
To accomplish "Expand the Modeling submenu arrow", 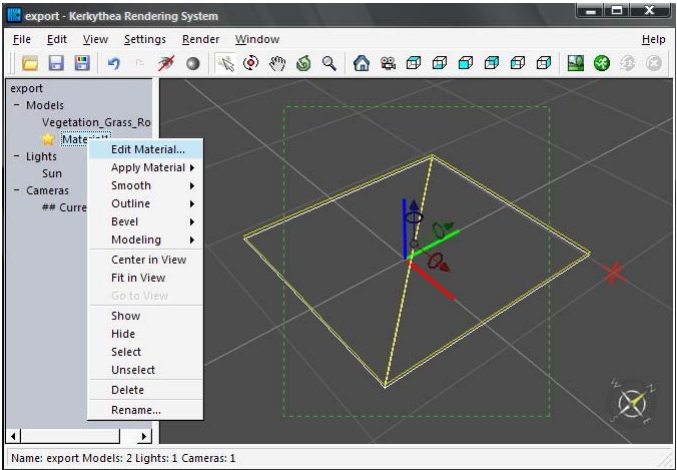I will [192, 240].
